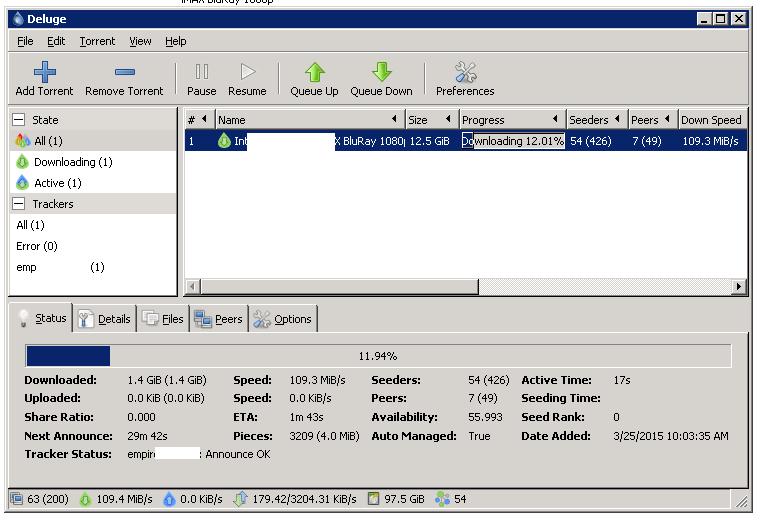The height and width of the screenshot is (520, 758).
Task: Click the horizontal scrollbar thumb in torrent list
Action: tap(339, 286)
